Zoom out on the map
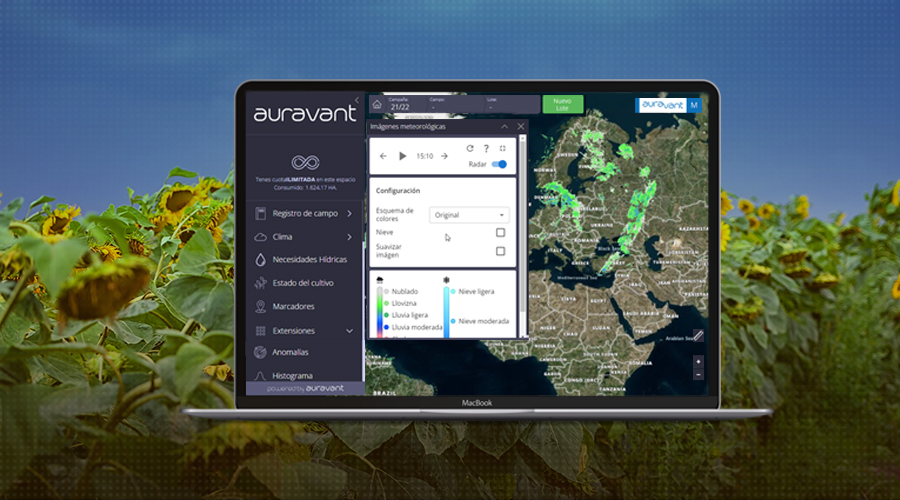 pyautogui.click(x=698, y=375)
